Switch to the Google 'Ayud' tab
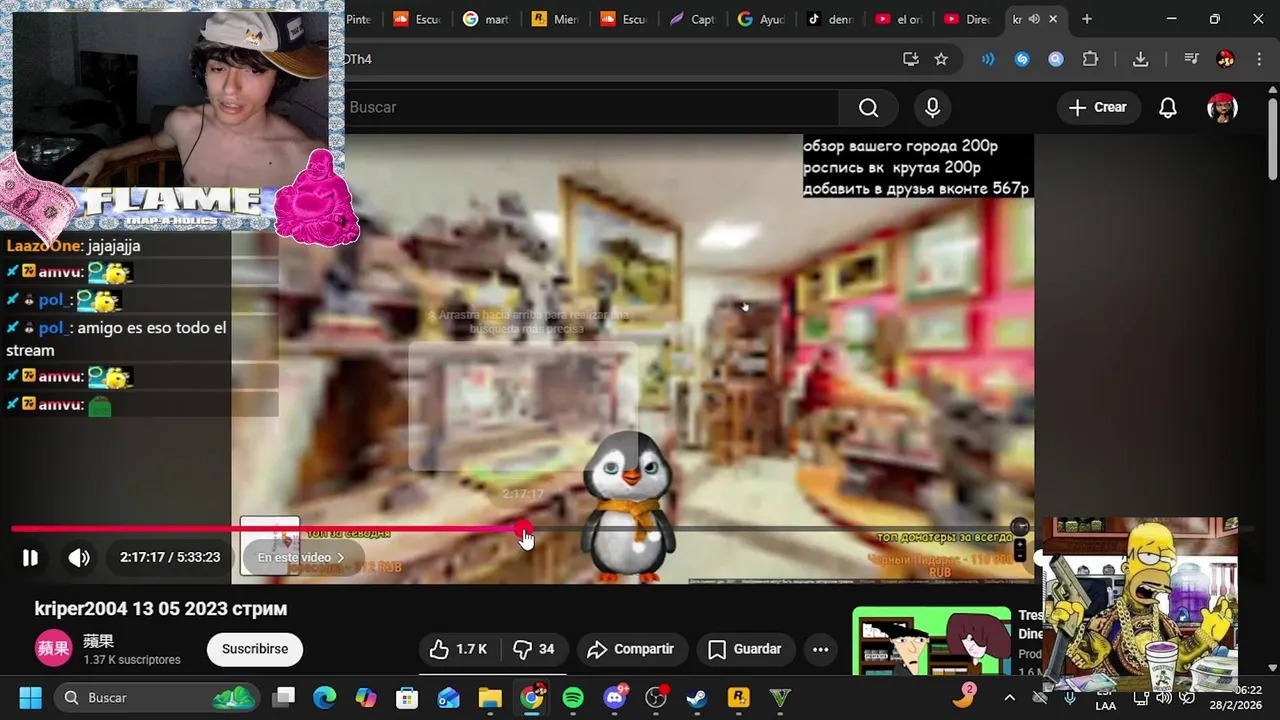This screenshot has width=1280, height=720. point(761,19)
